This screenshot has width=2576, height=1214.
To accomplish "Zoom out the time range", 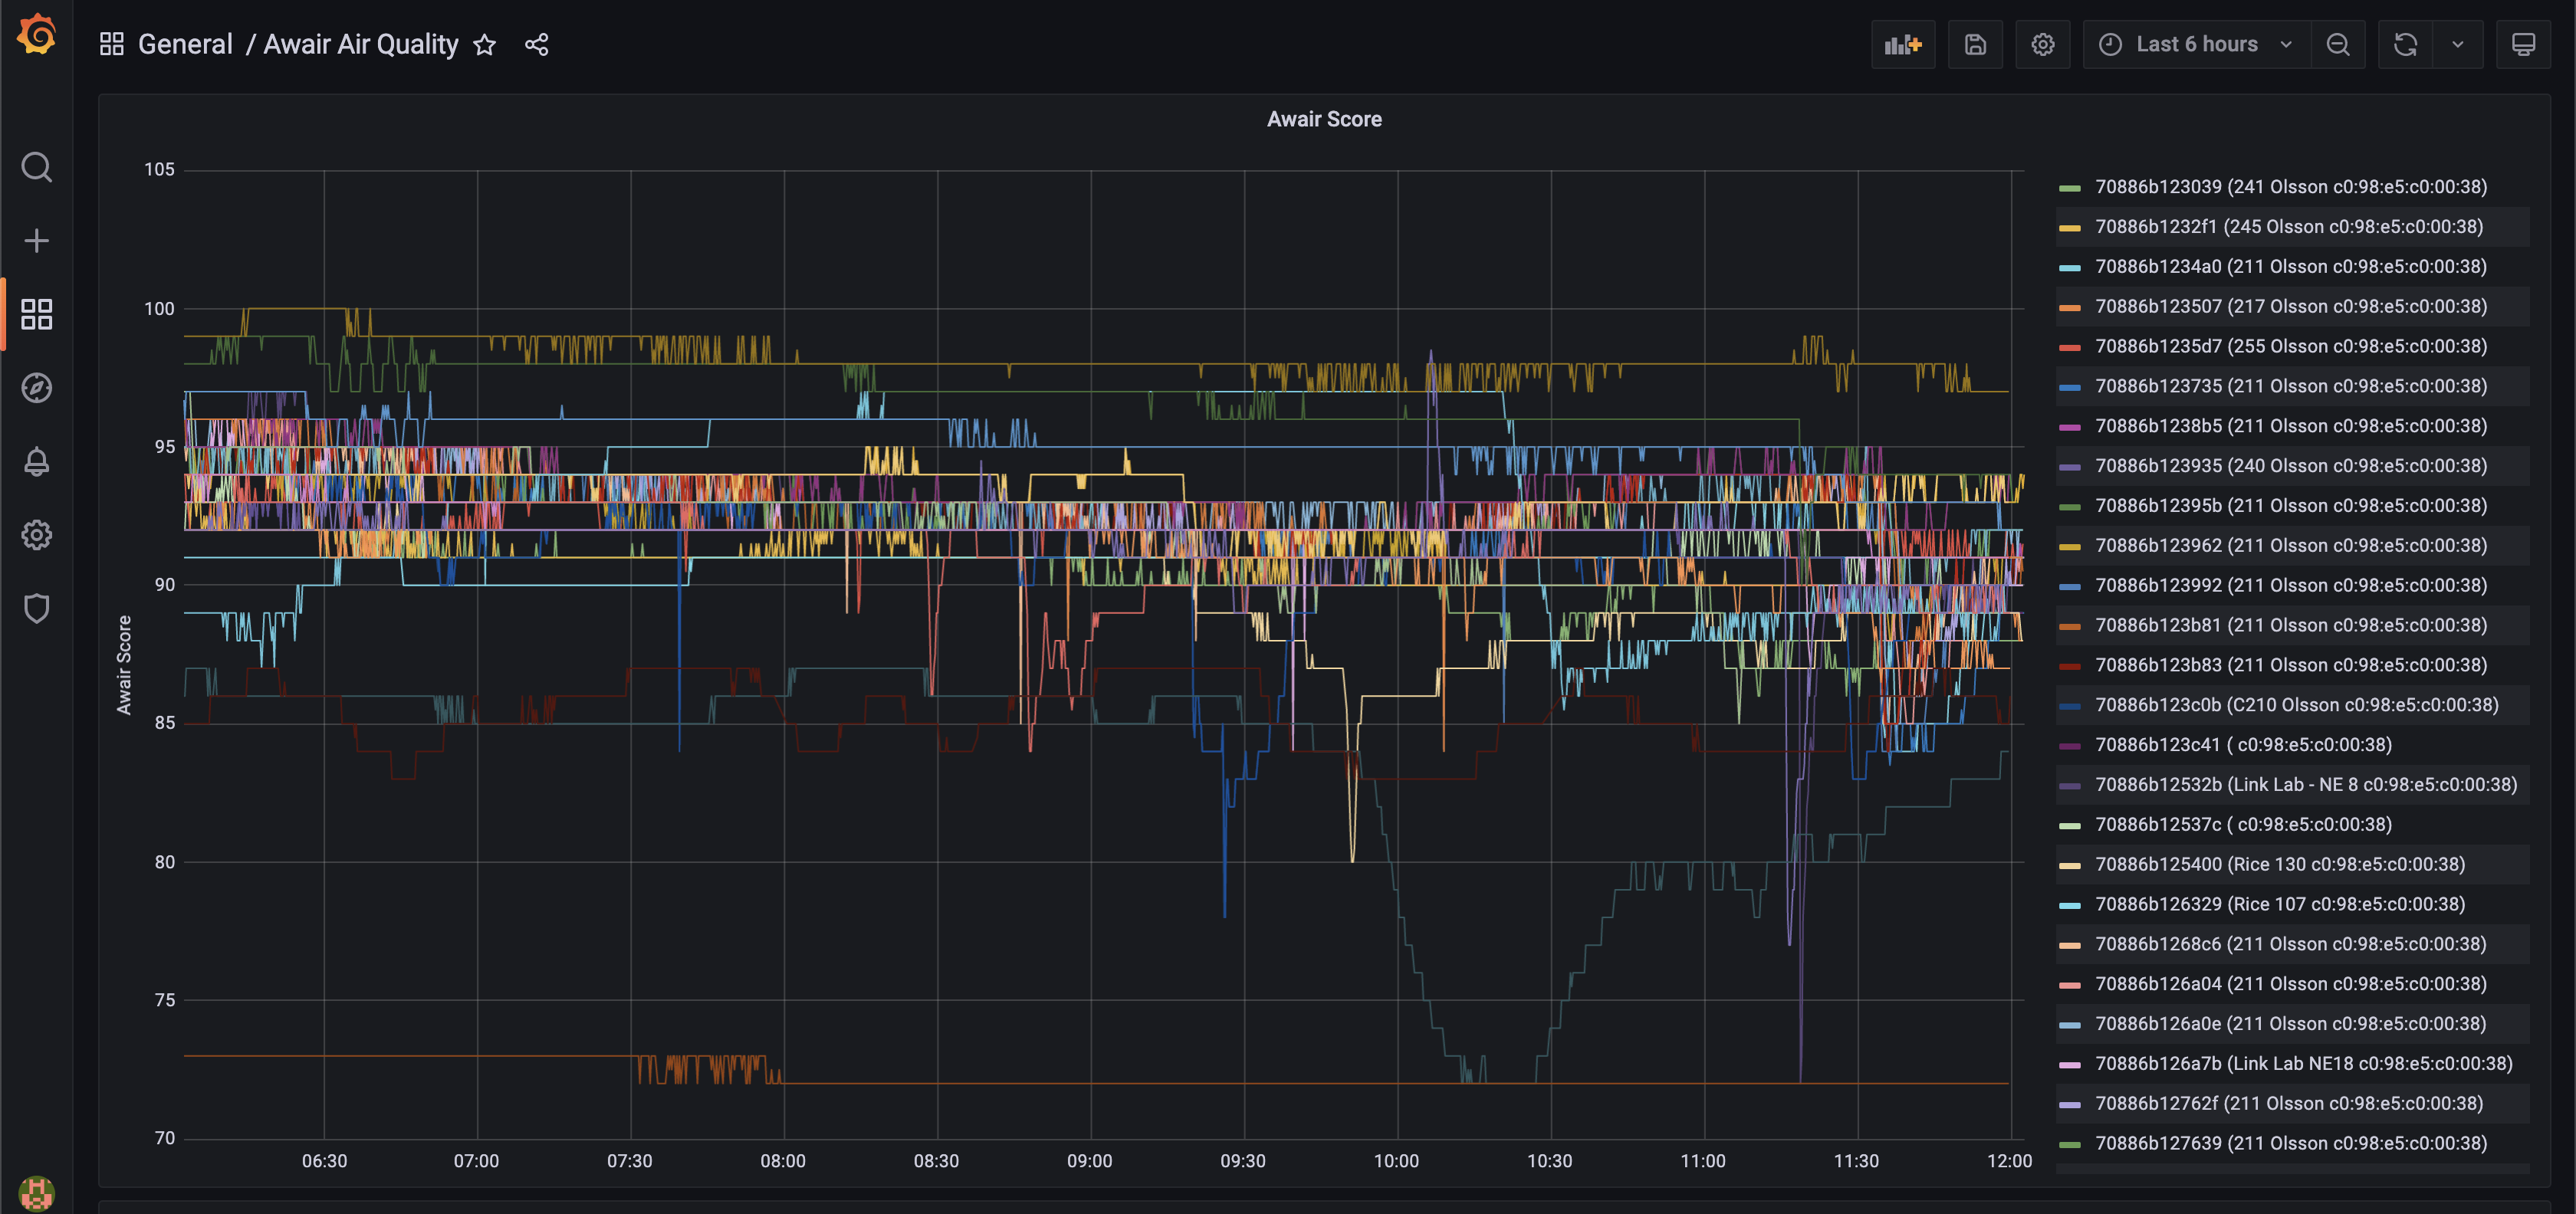I will tap(2337, 45).
